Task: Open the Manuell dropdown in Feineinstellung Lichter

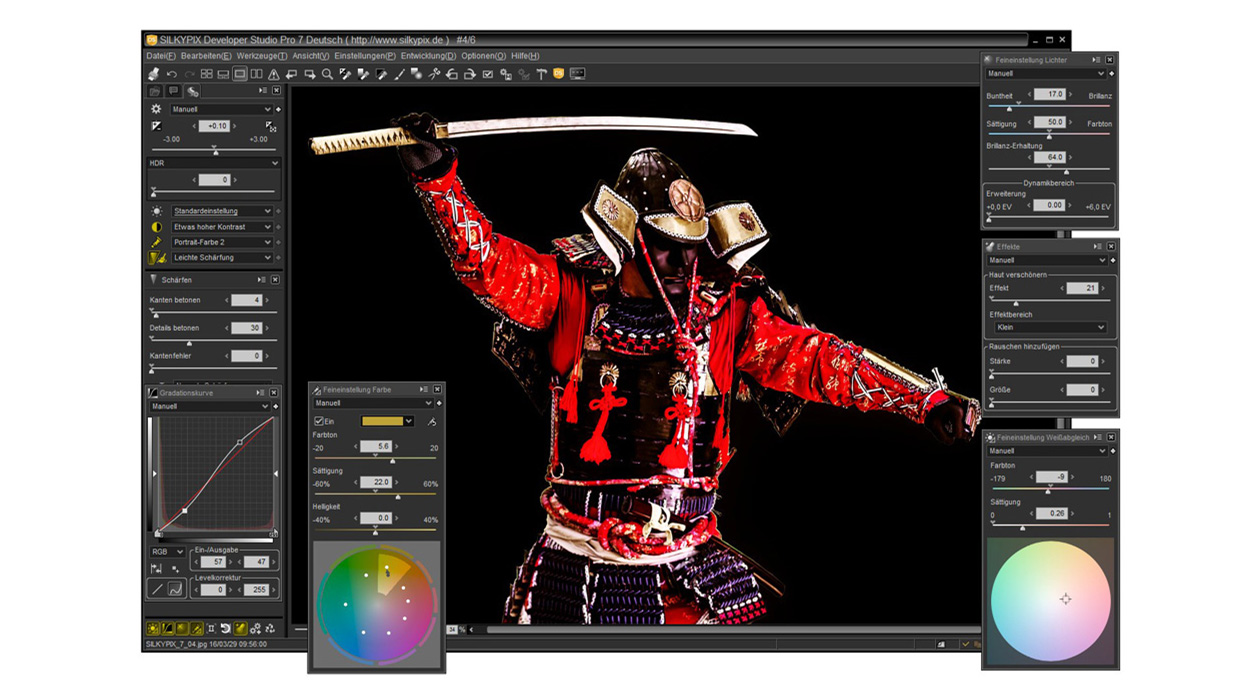Action: pyautogui.click(x=1045, y=74)
